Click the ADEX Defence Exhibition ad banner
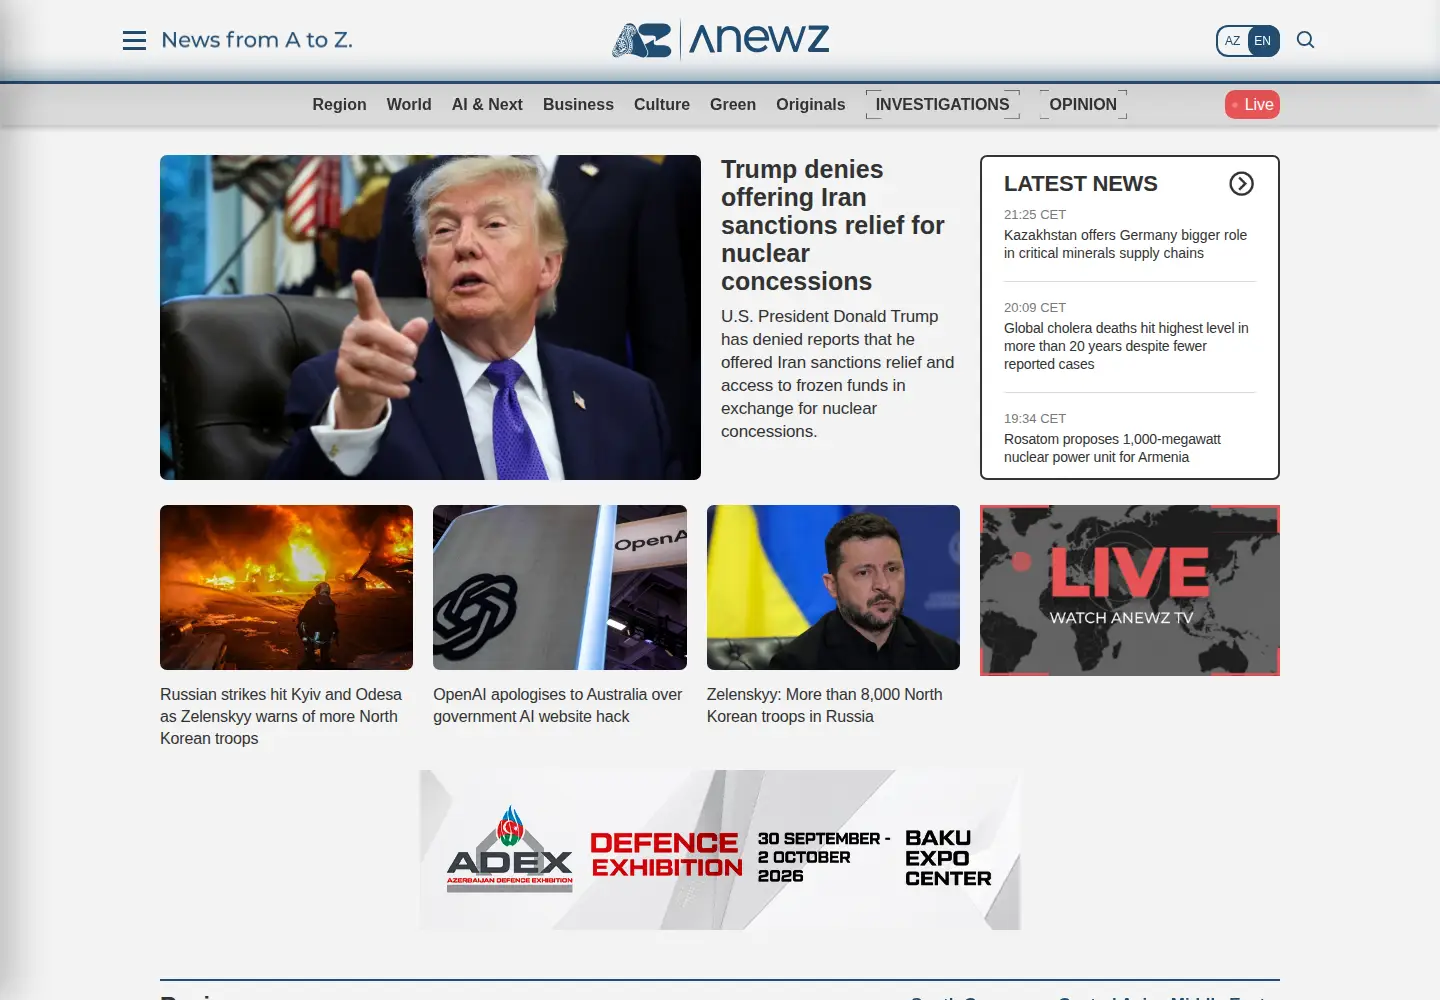This screenshot has width=1440, height=1000. coord(720,850)
